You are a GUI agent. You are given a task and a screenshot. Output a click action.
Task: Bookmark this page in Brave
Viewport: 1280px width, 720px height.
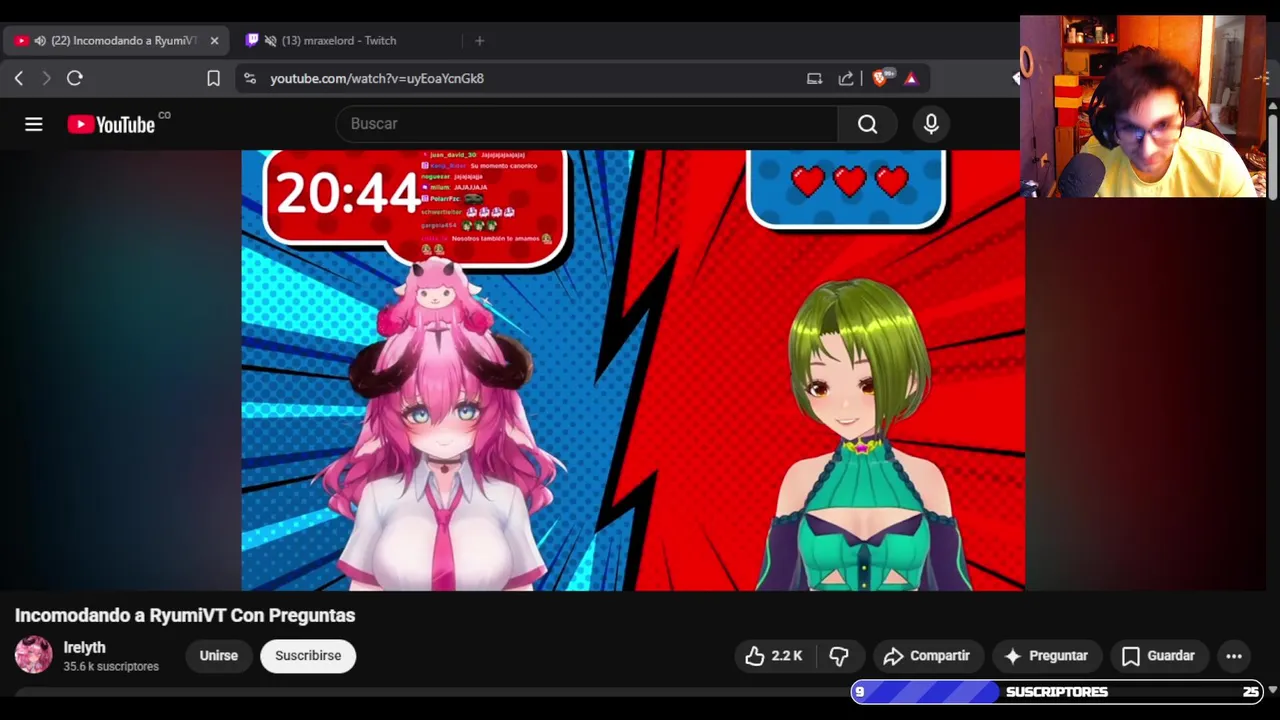click(x=213, y=78)
